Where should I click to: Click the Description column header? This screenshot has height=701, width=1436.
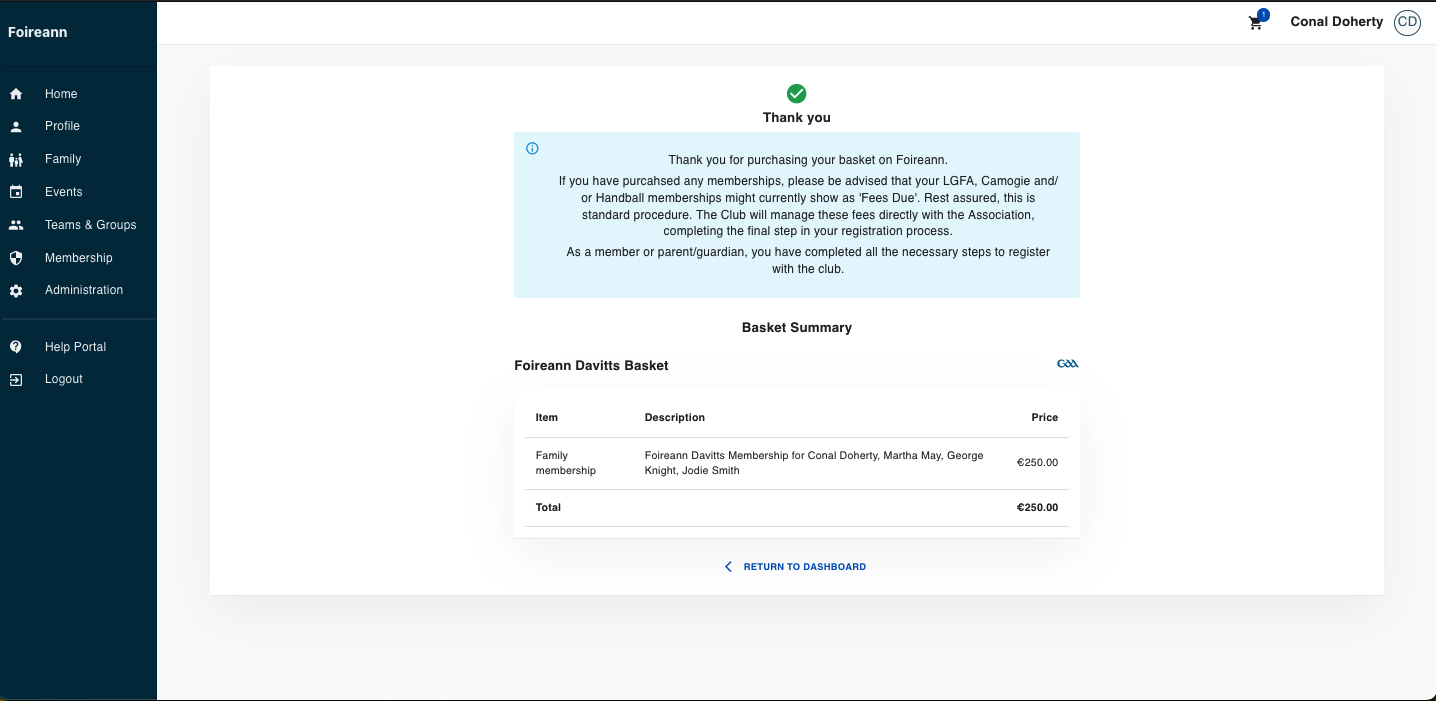[675, 417]
